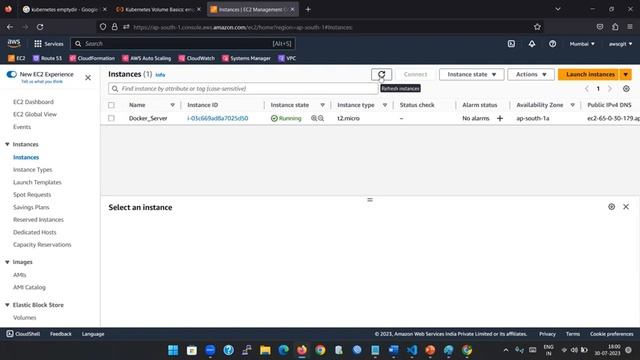Reload the browser page
Screen dimensions: 640x360
[40, 27]
